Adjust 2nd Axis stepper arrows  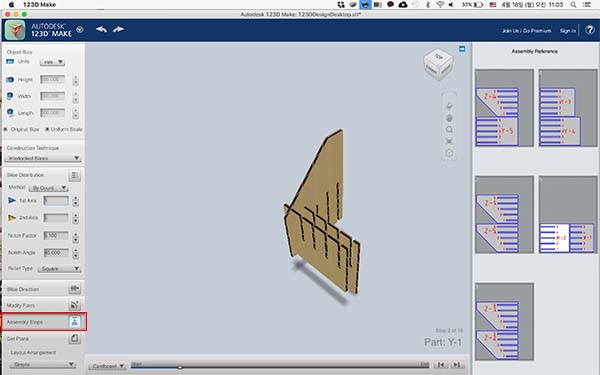tap(75, 218)
